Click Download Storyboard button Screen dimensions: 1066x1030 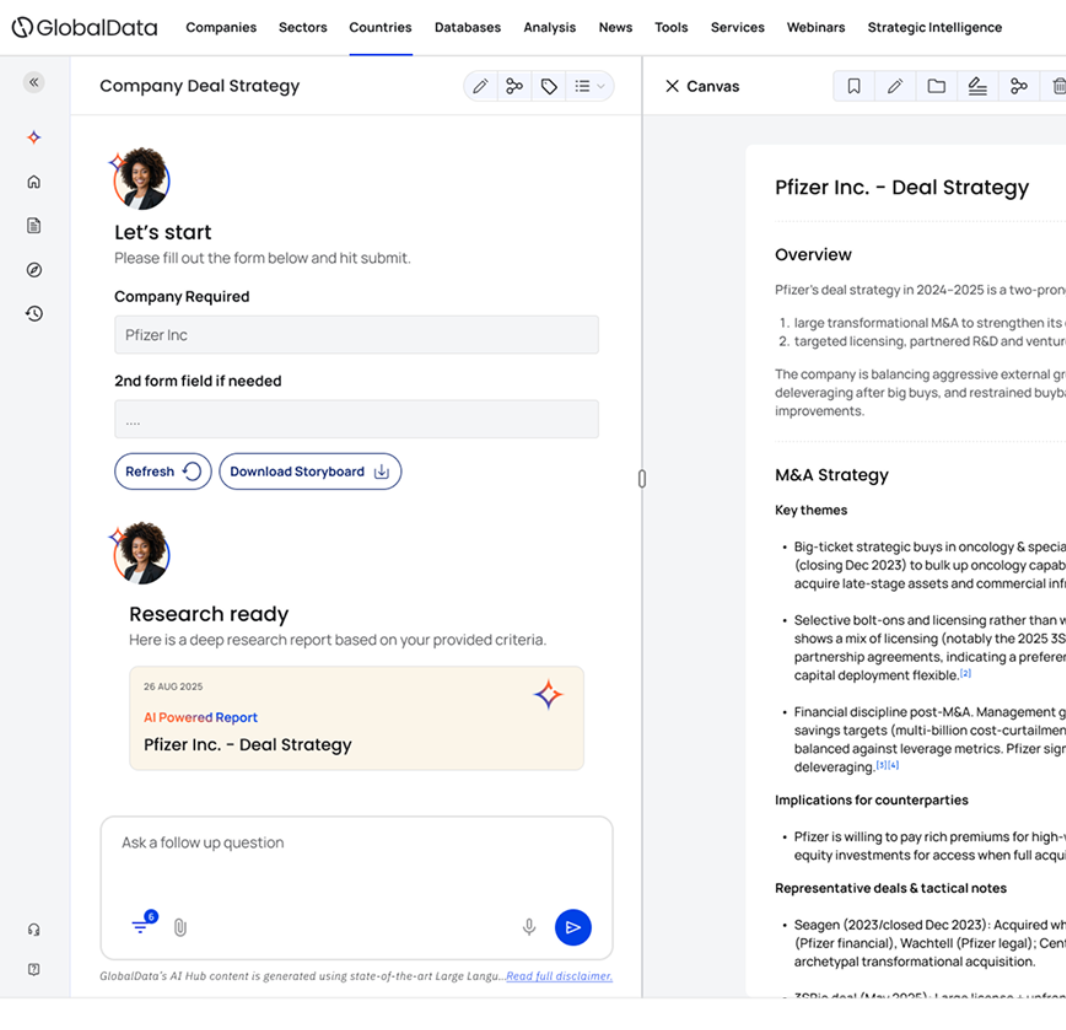pos(310,471)
